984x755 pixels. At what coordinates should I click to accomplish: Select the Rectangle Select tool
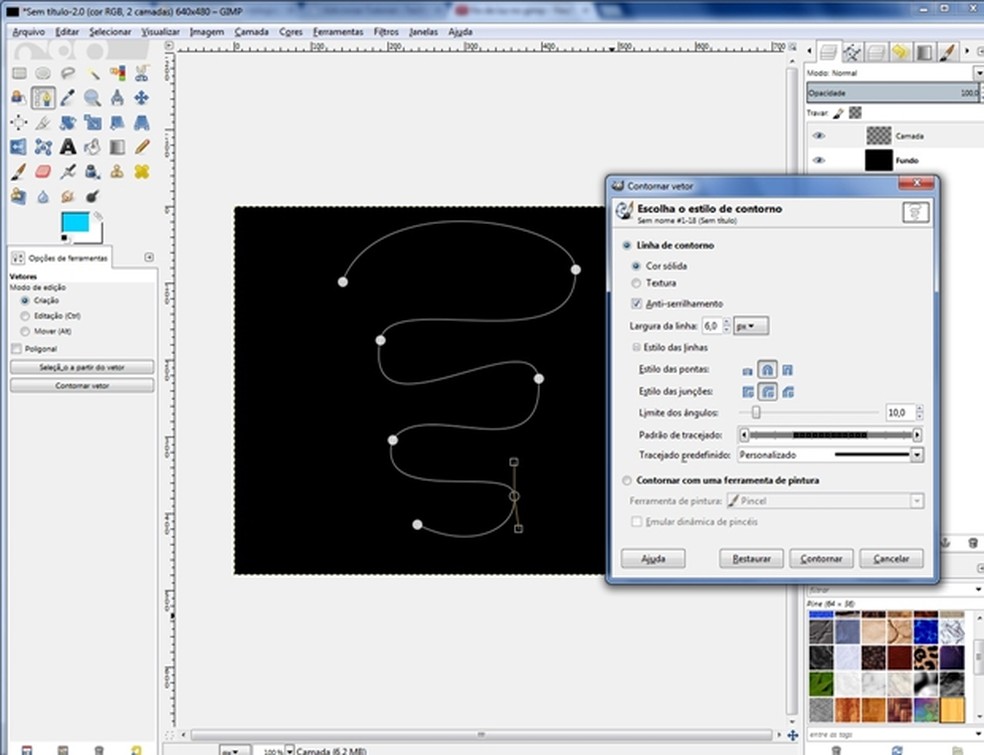click(18, 73)
